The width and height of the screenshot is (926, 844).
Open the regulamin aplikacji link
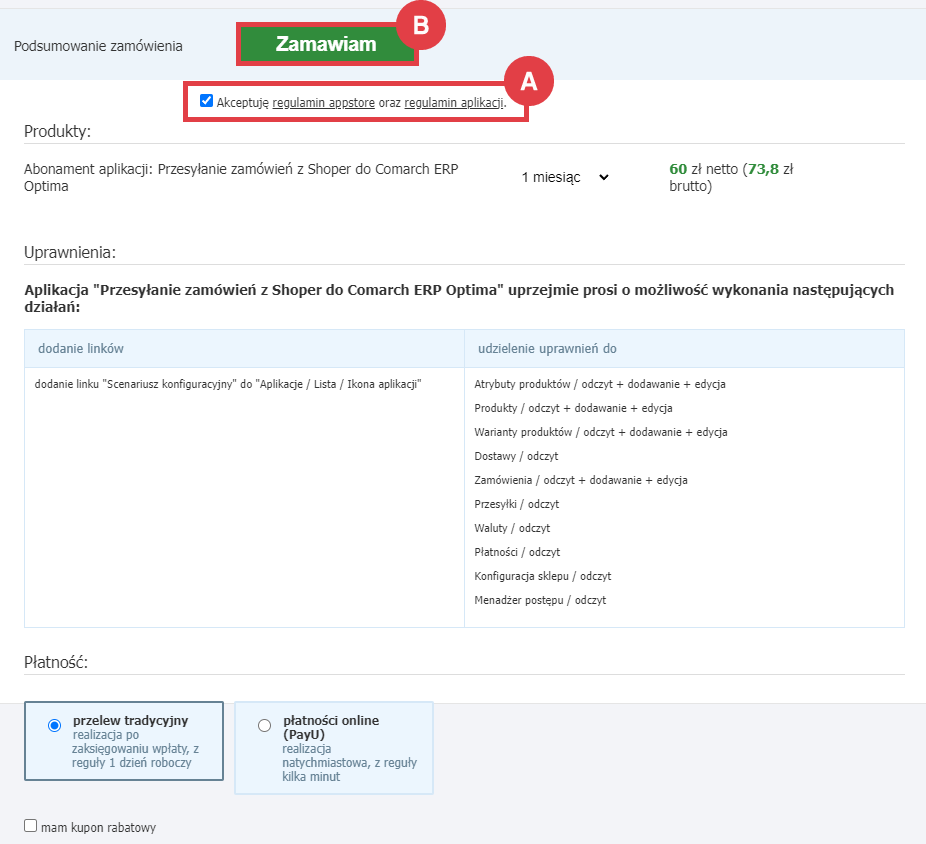[x=454, y=102]
